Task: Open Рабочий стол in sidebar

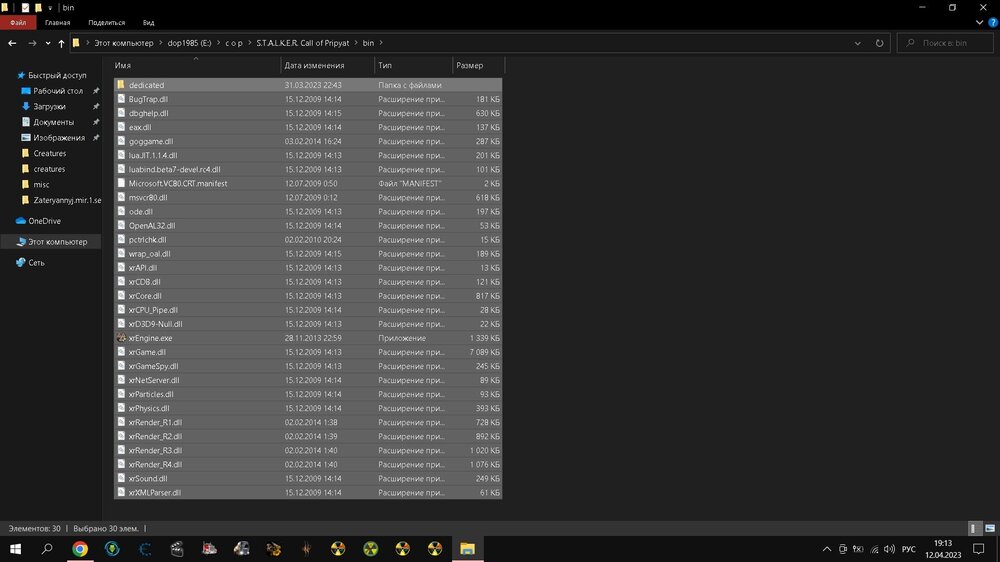Action: coord(57,91)
